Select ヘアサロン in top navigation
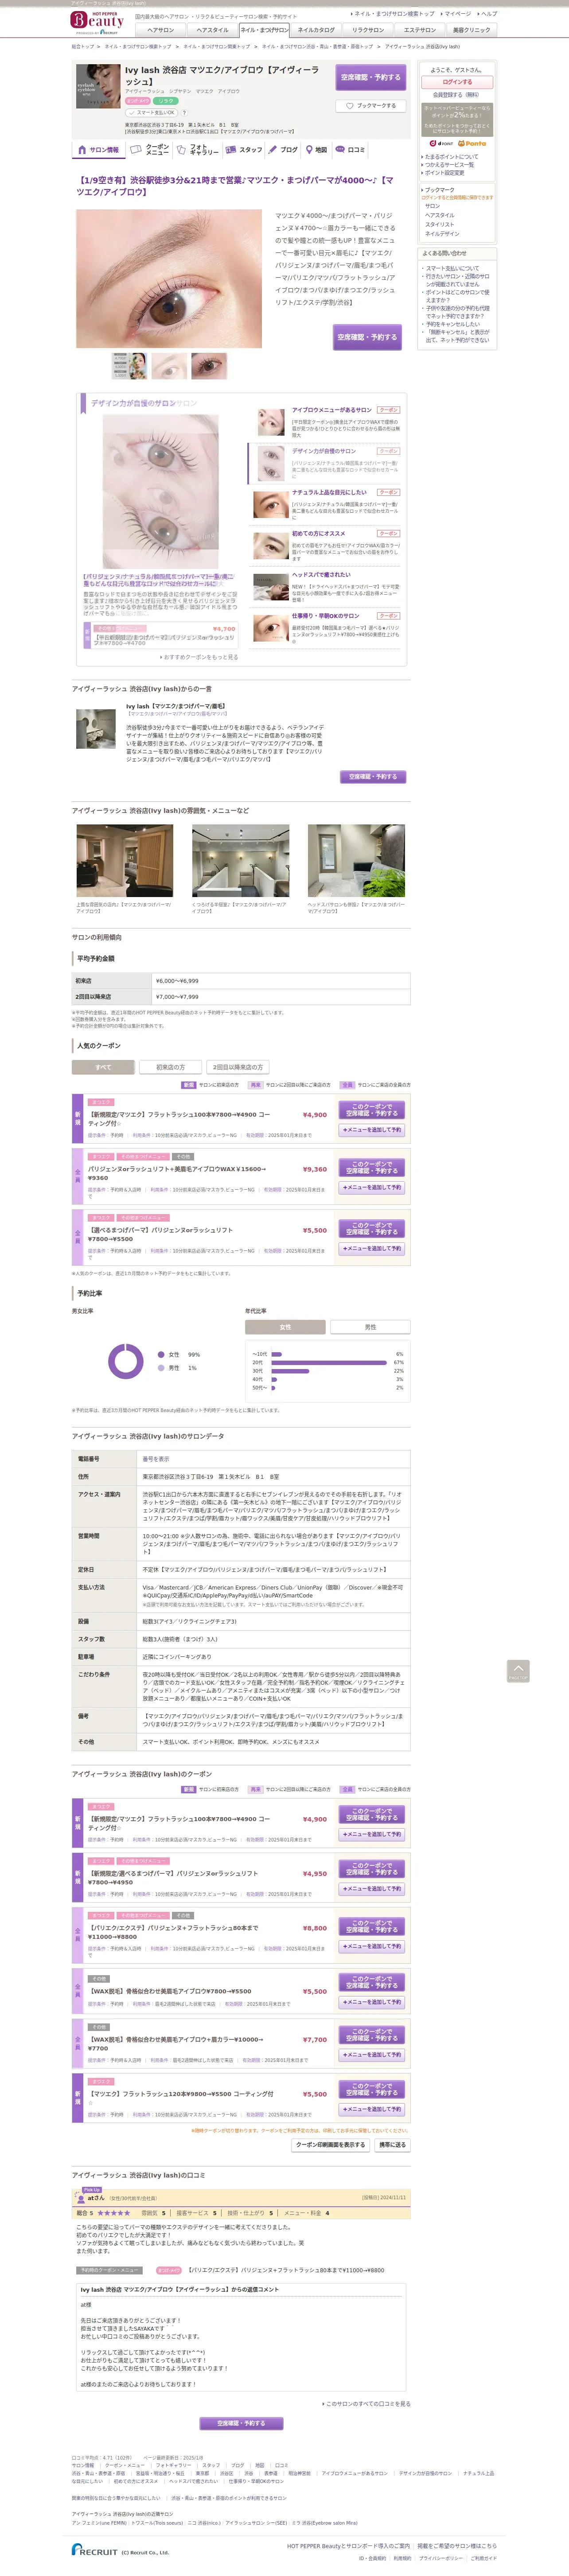 pos(161,30)
